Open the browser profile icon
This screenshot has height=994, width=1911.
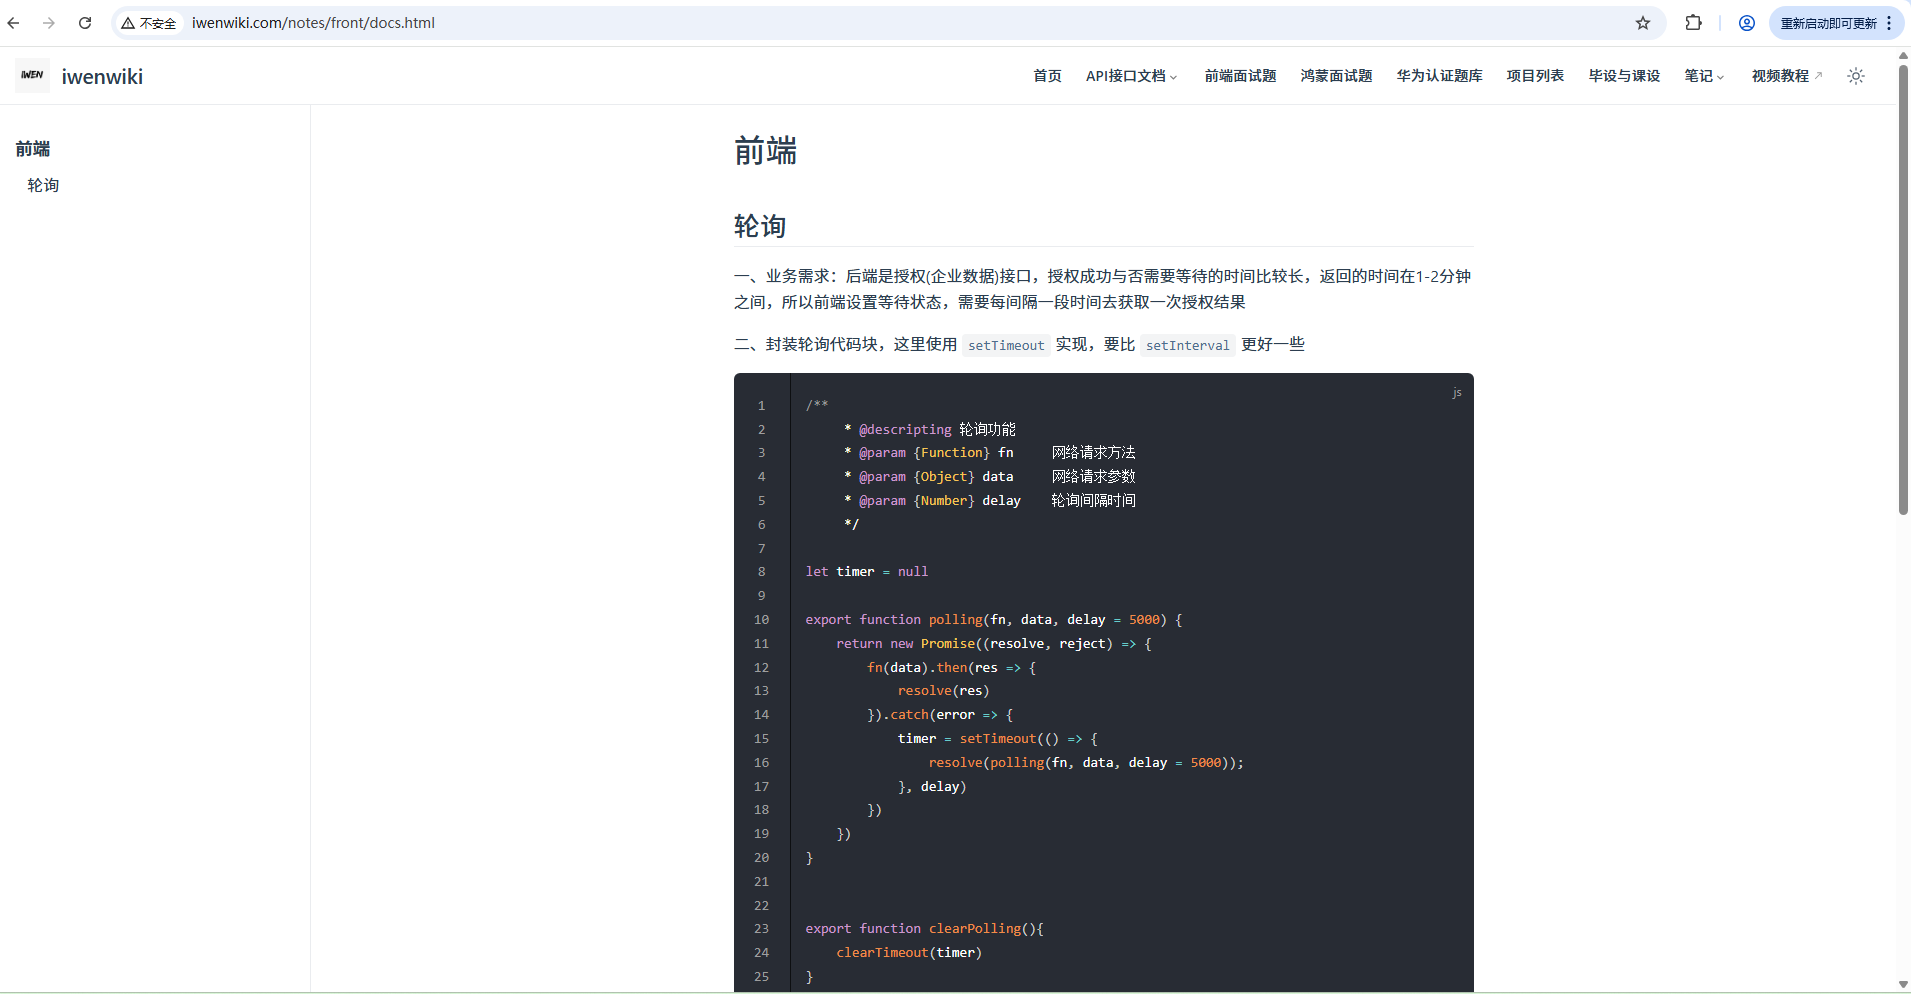[x=1747, y=23]
